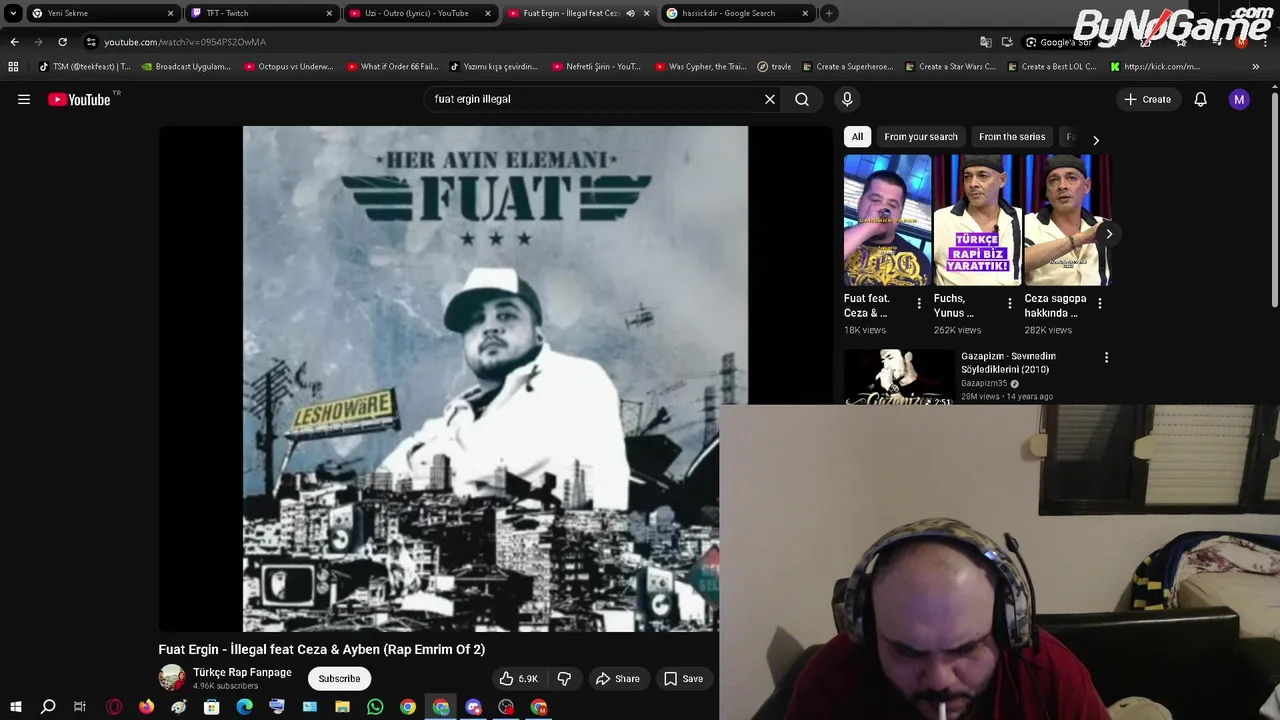Open options for the Fuat feat. Ceza short
The height and width of the screenshot is (720, 1280).
pyautogui.click(x=919, y=303)
